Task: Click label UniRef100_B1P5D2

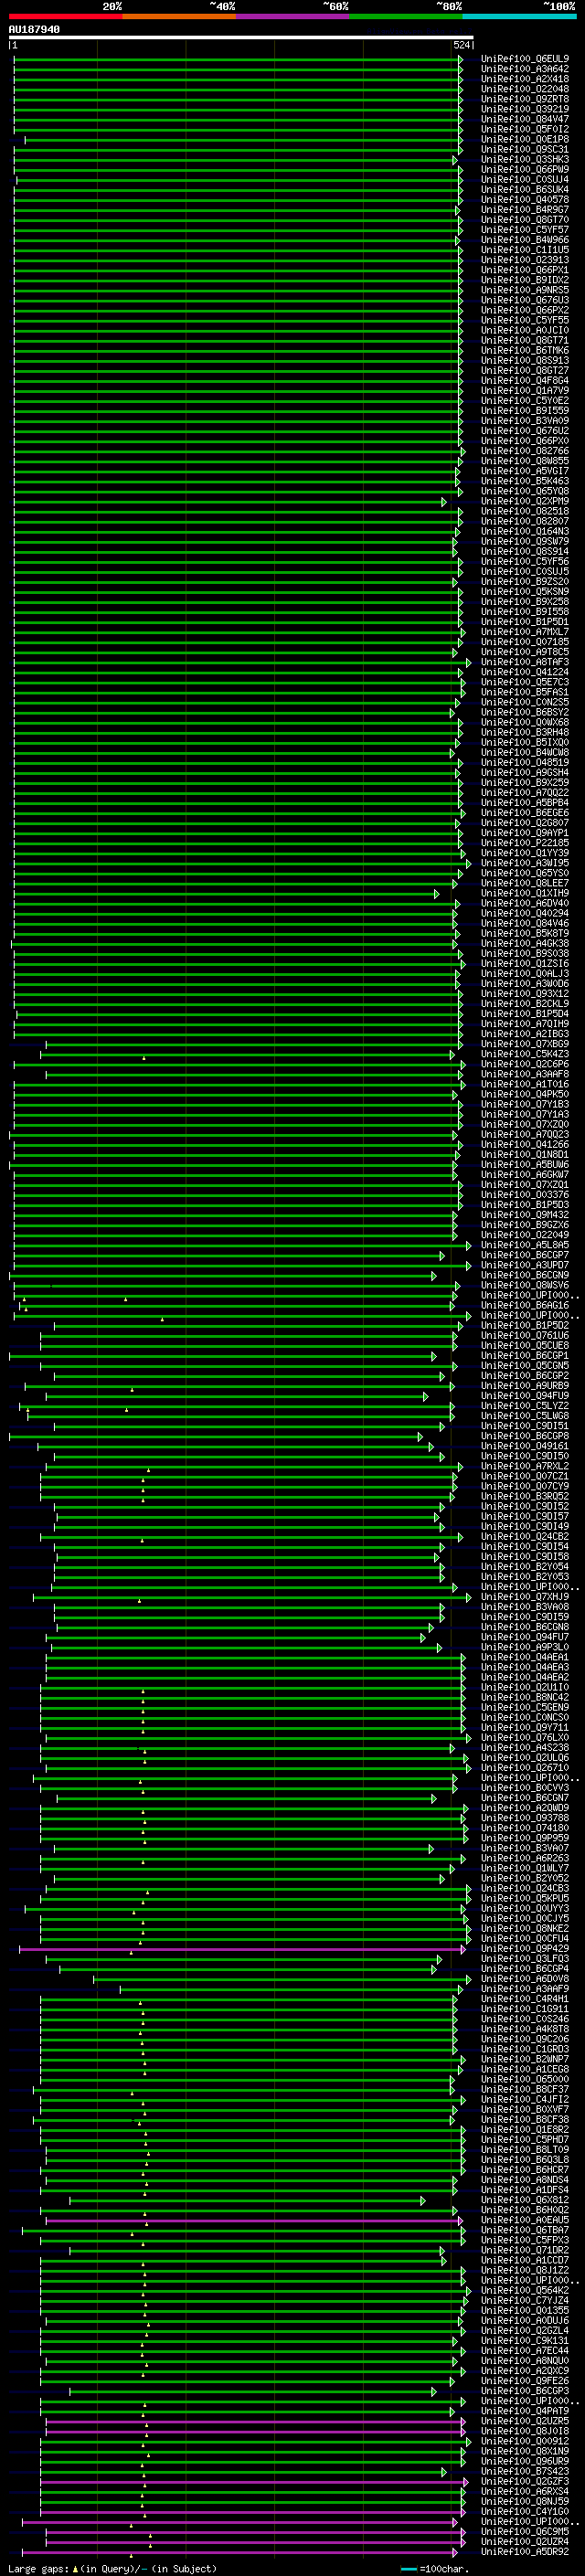Action: (x=525, y=1325)
